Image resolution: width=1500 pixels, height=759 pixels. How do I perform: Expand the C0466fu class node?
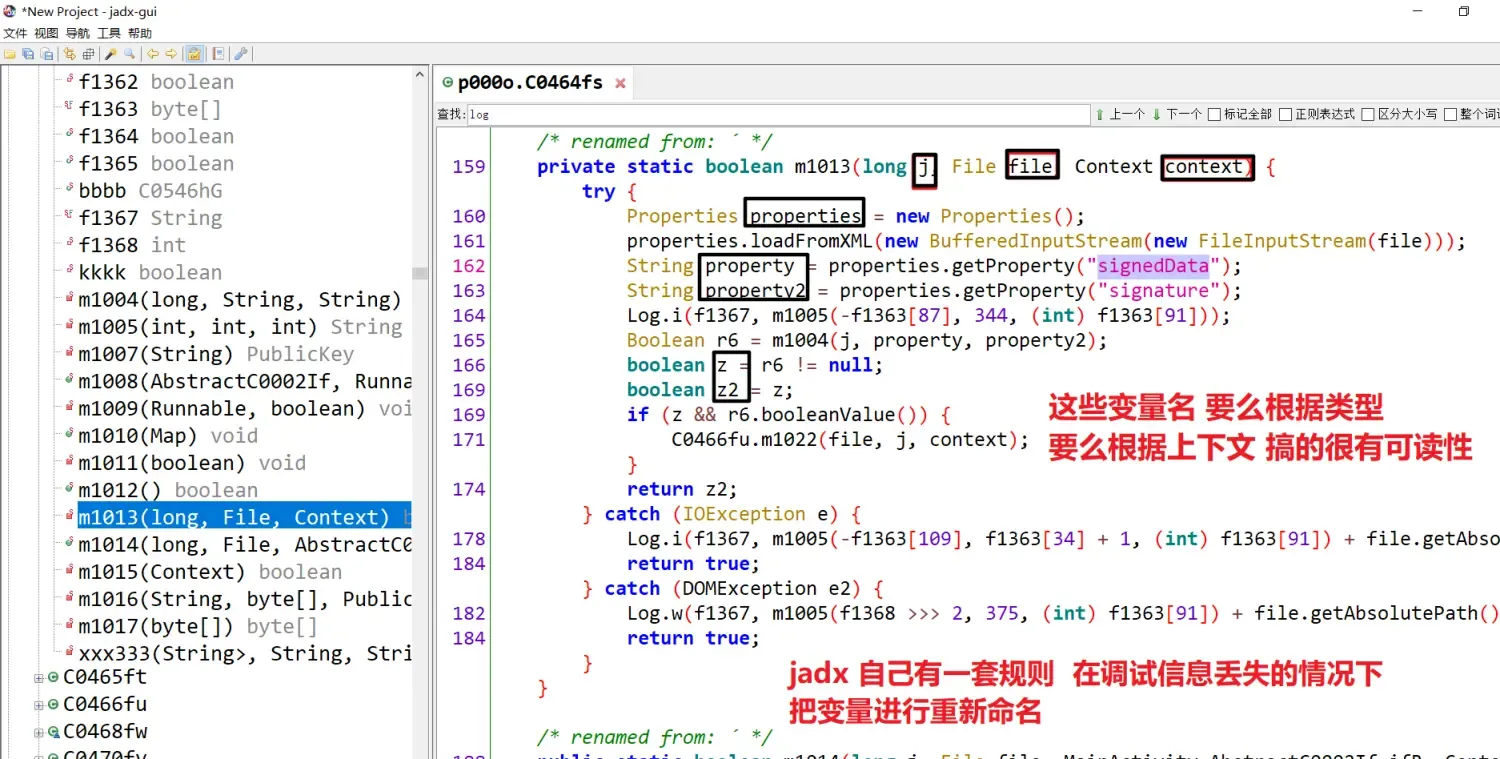point(37,704)
